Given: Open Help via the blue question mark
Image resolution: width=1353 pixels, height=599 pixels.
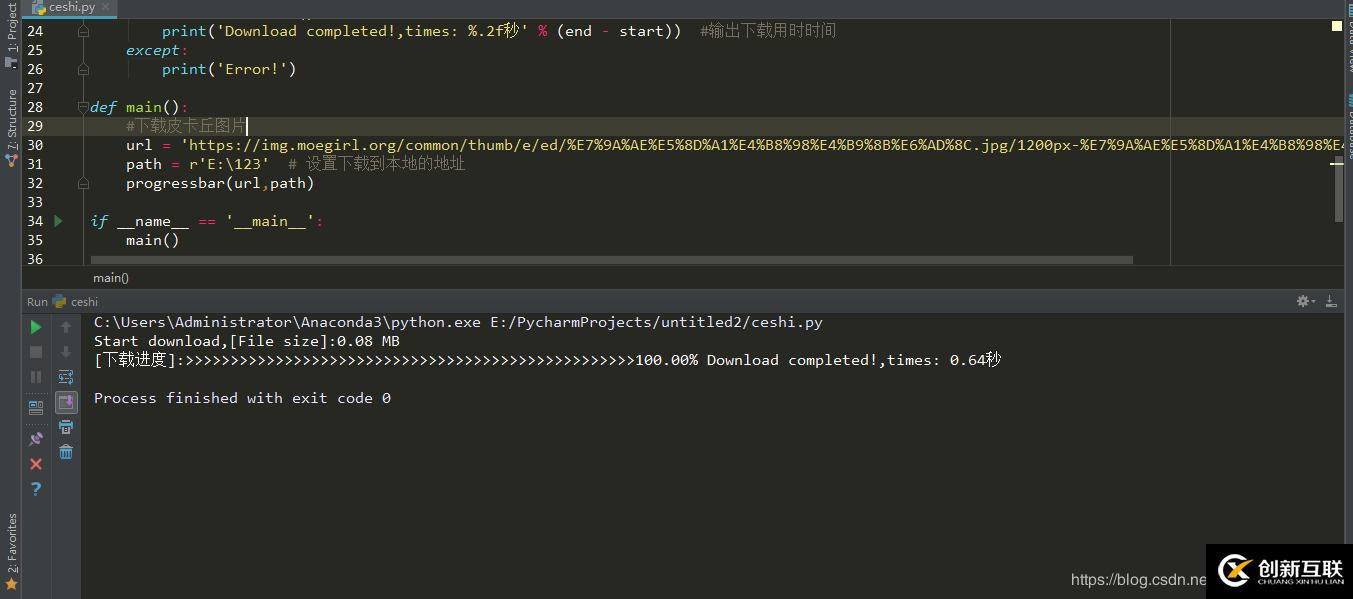Looking at the screenshot, I should 36,489.
